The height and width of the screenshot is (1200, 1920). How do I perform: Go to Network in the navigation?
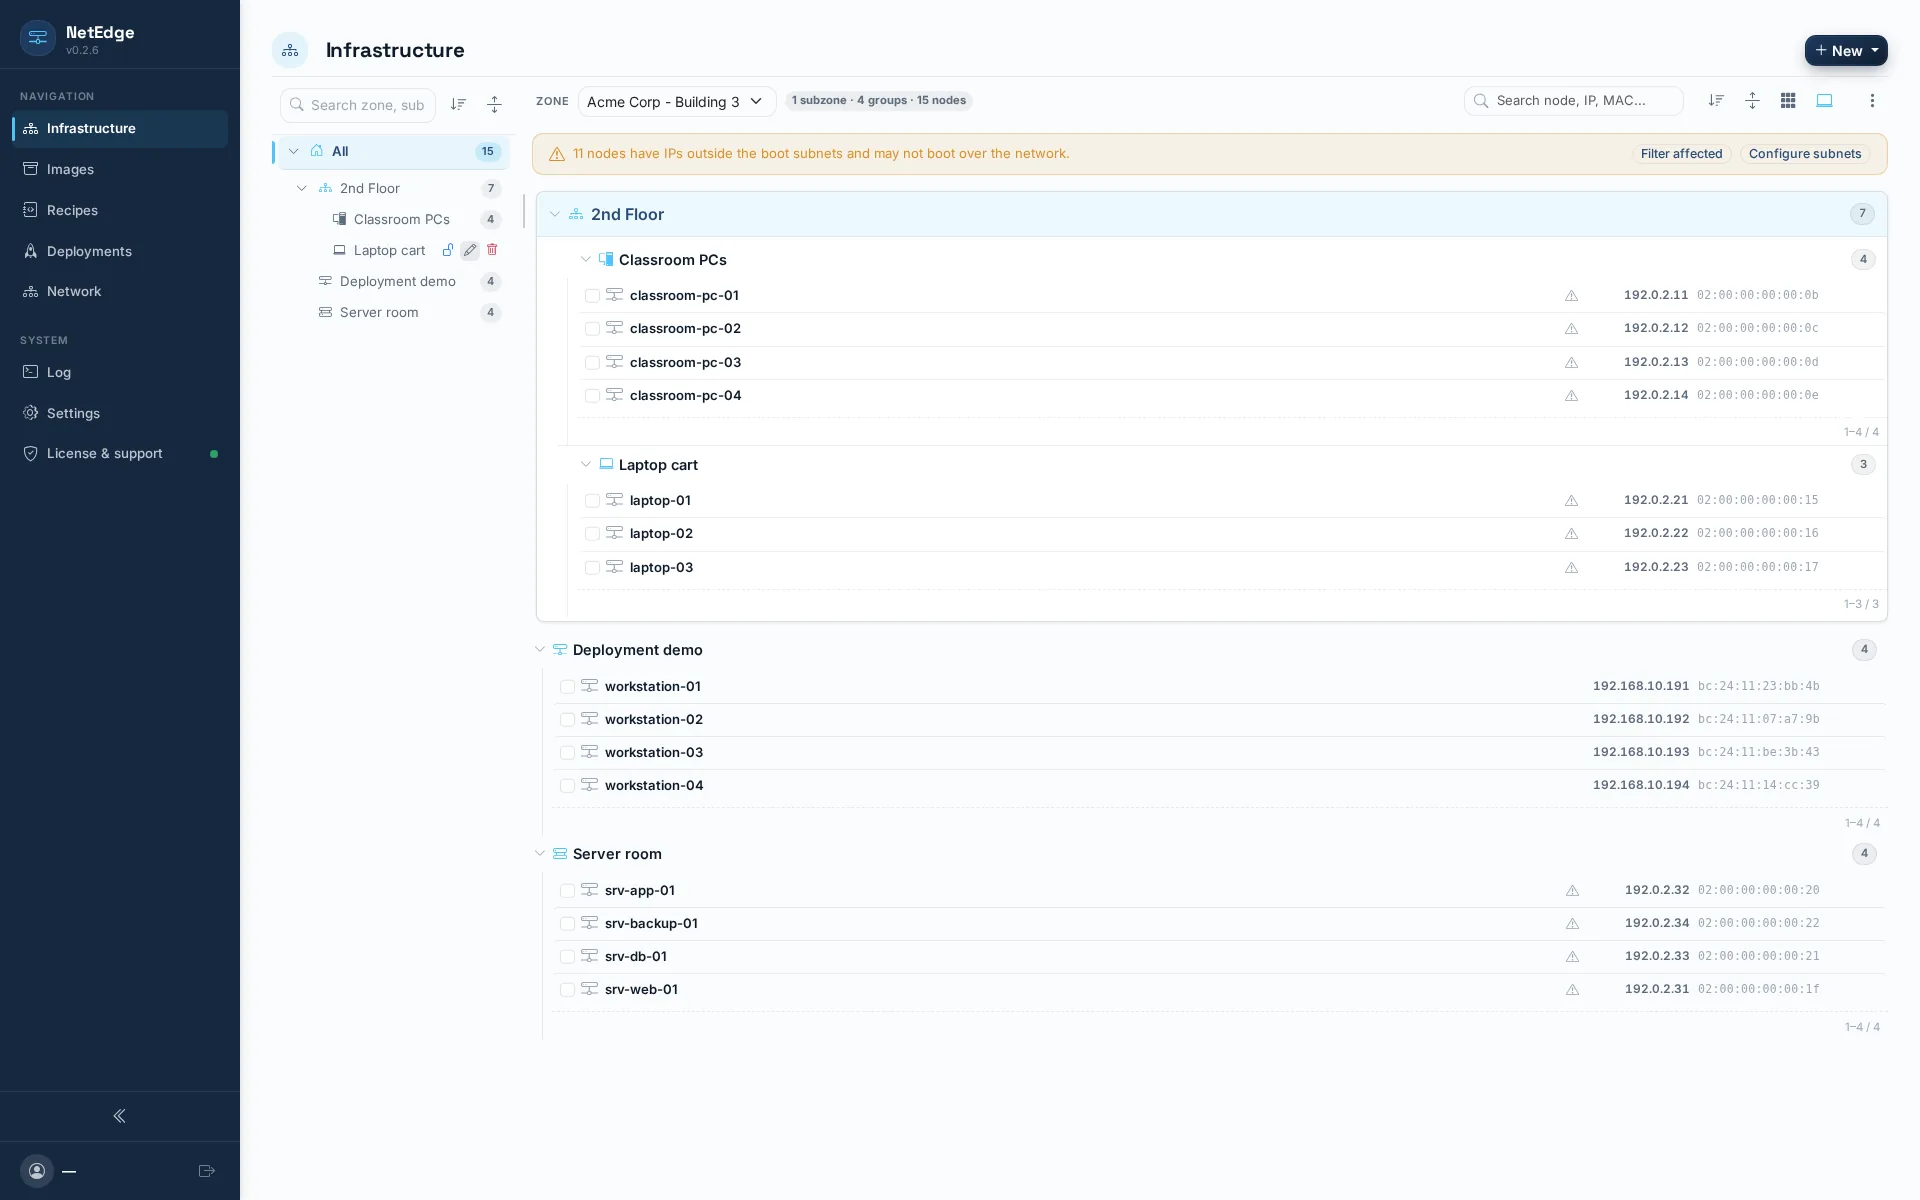tap(120, 291)
